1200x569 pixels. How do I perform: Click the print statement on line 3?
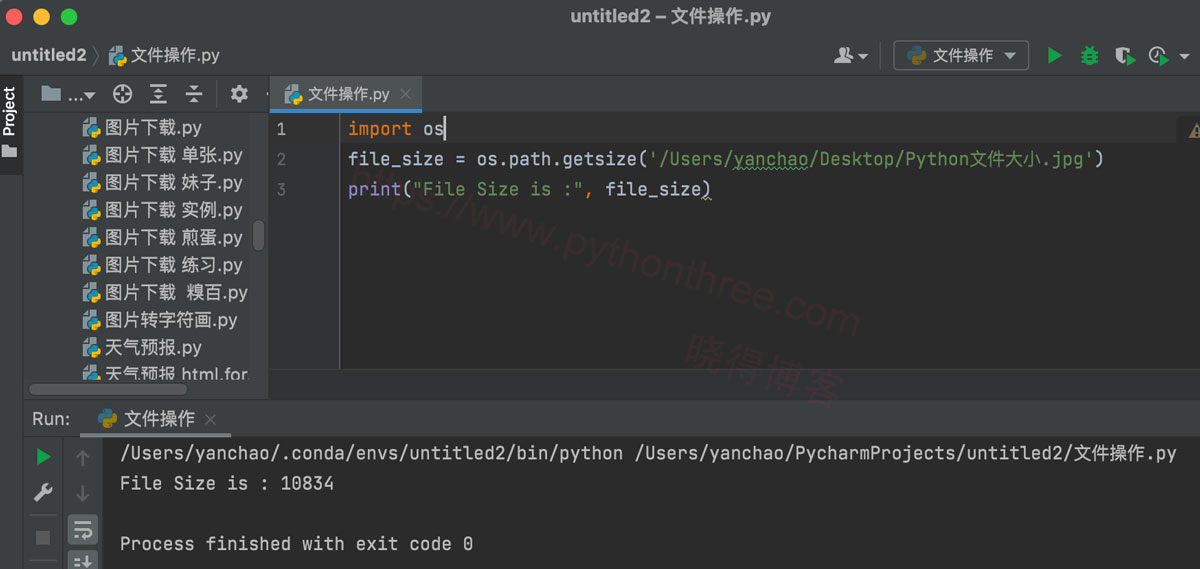[x=529, y=189]
